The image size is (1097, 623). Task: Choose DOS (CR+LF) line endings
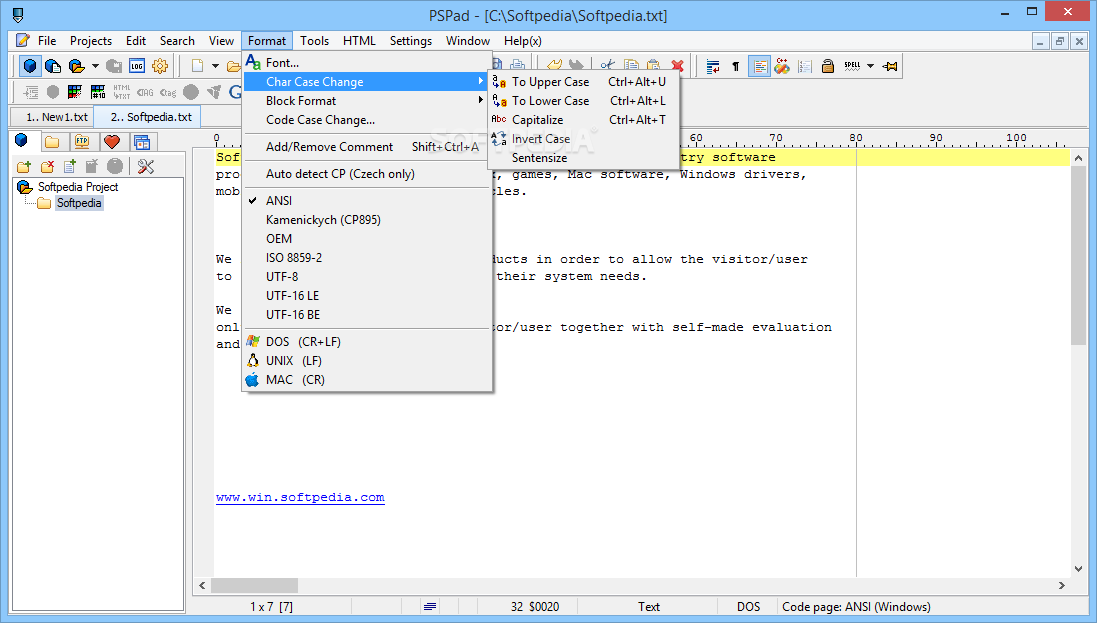pyautogui.click(x=367, y=342)
